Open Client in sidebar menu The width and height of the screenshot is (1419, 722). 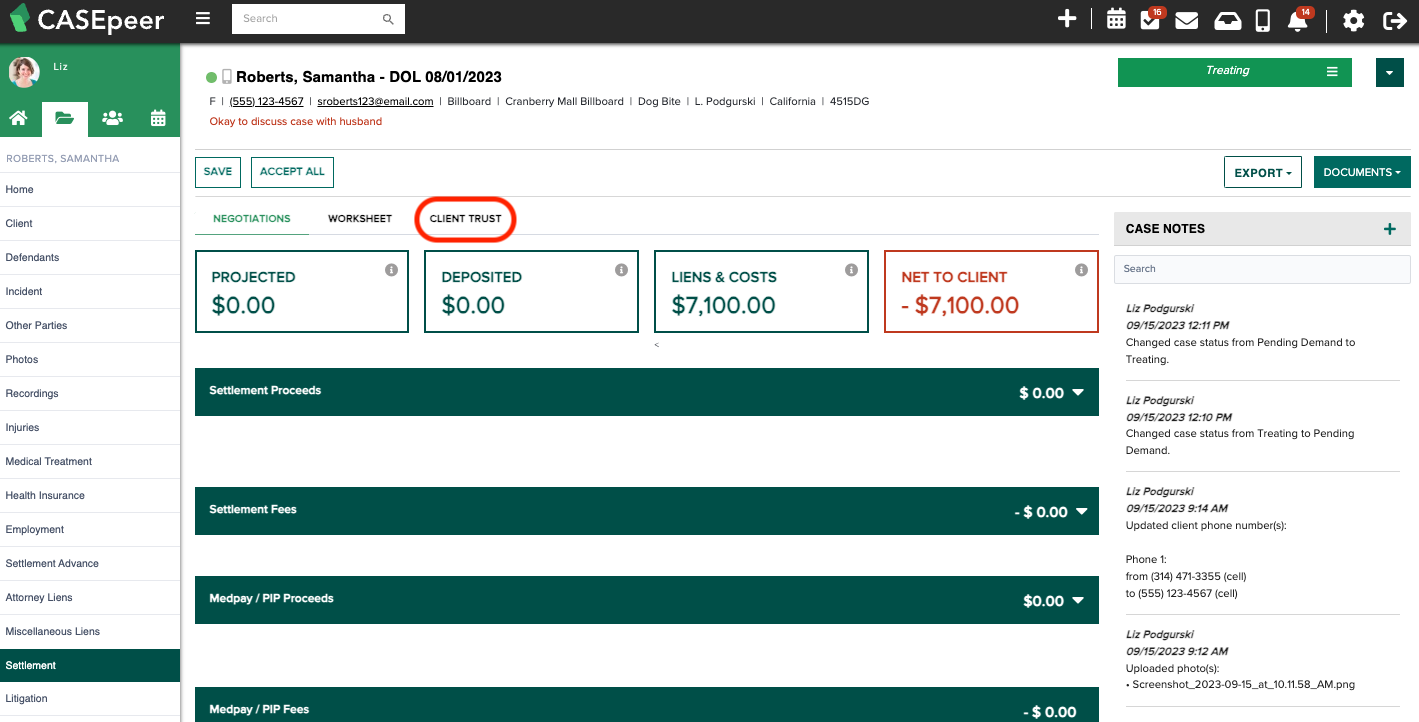coord(90,224)
